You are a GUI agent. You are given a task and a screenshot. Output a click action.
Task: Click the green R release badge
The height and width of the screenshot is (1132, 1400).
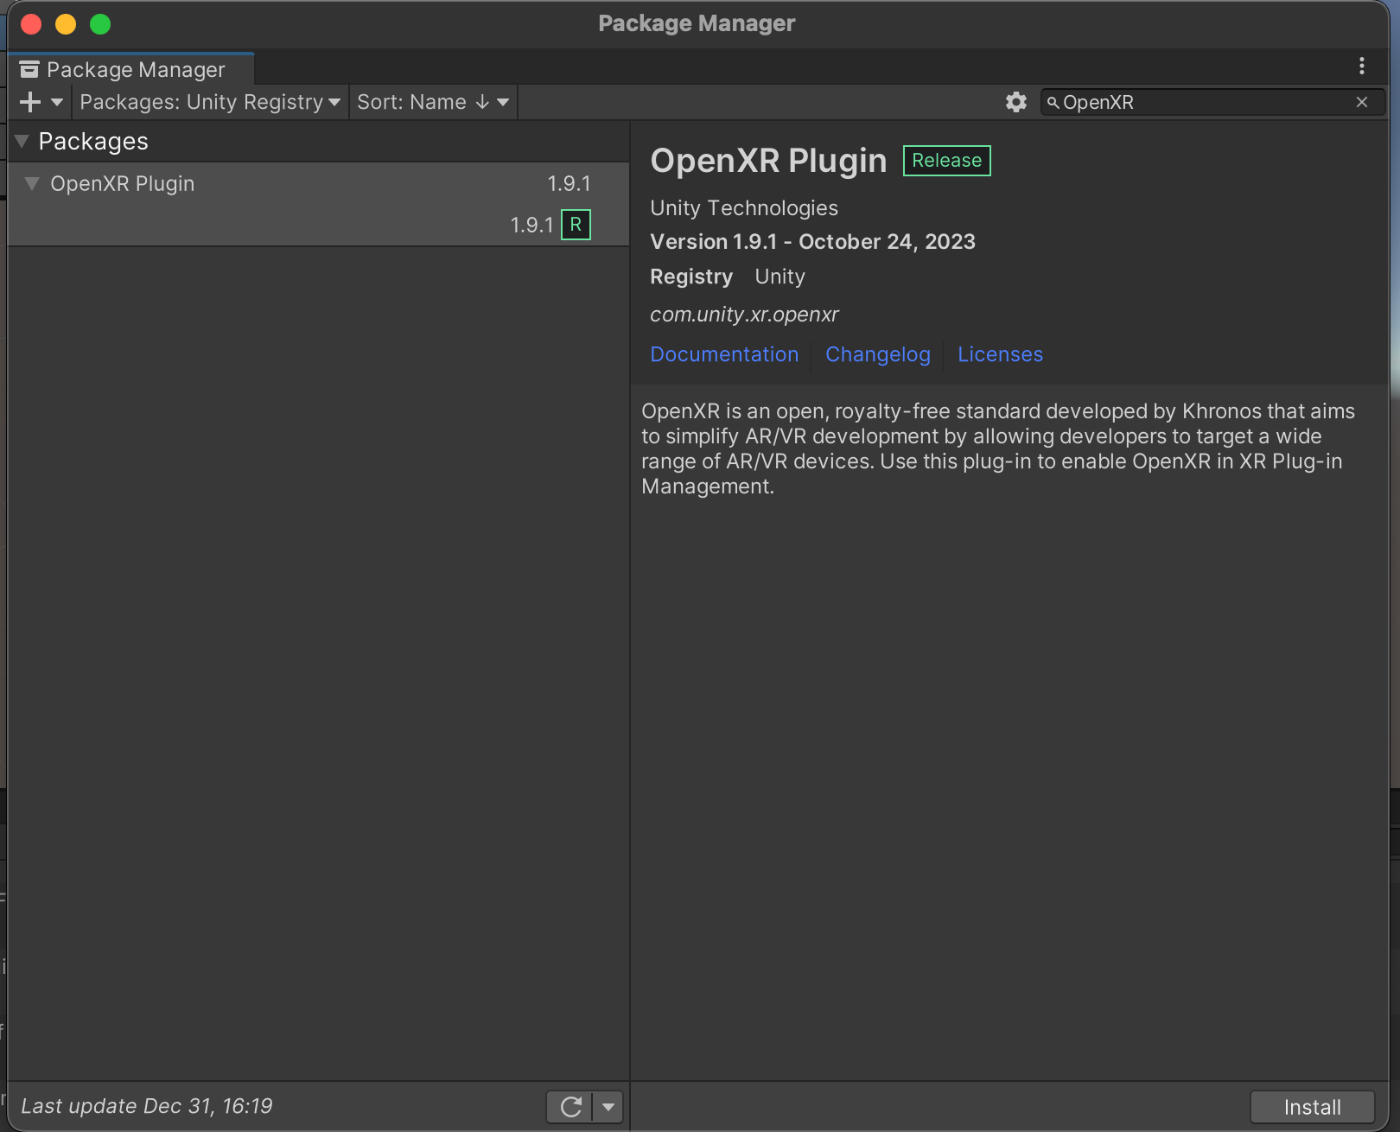click(576, 225)
